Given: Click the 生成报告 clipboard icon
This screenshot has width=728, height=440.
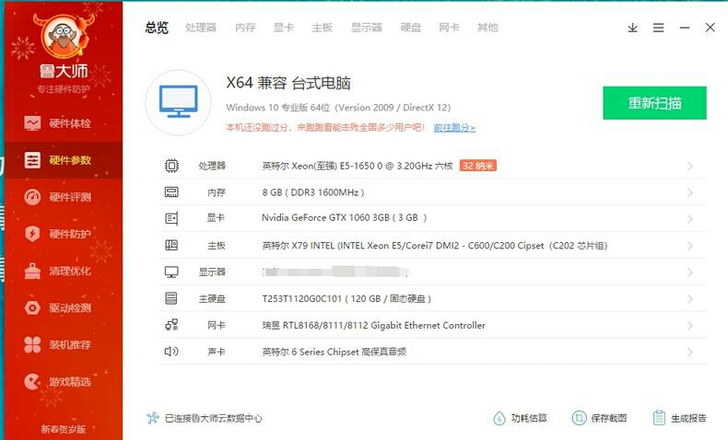Looking at the screenshot, I should click(x=659, y=418).
